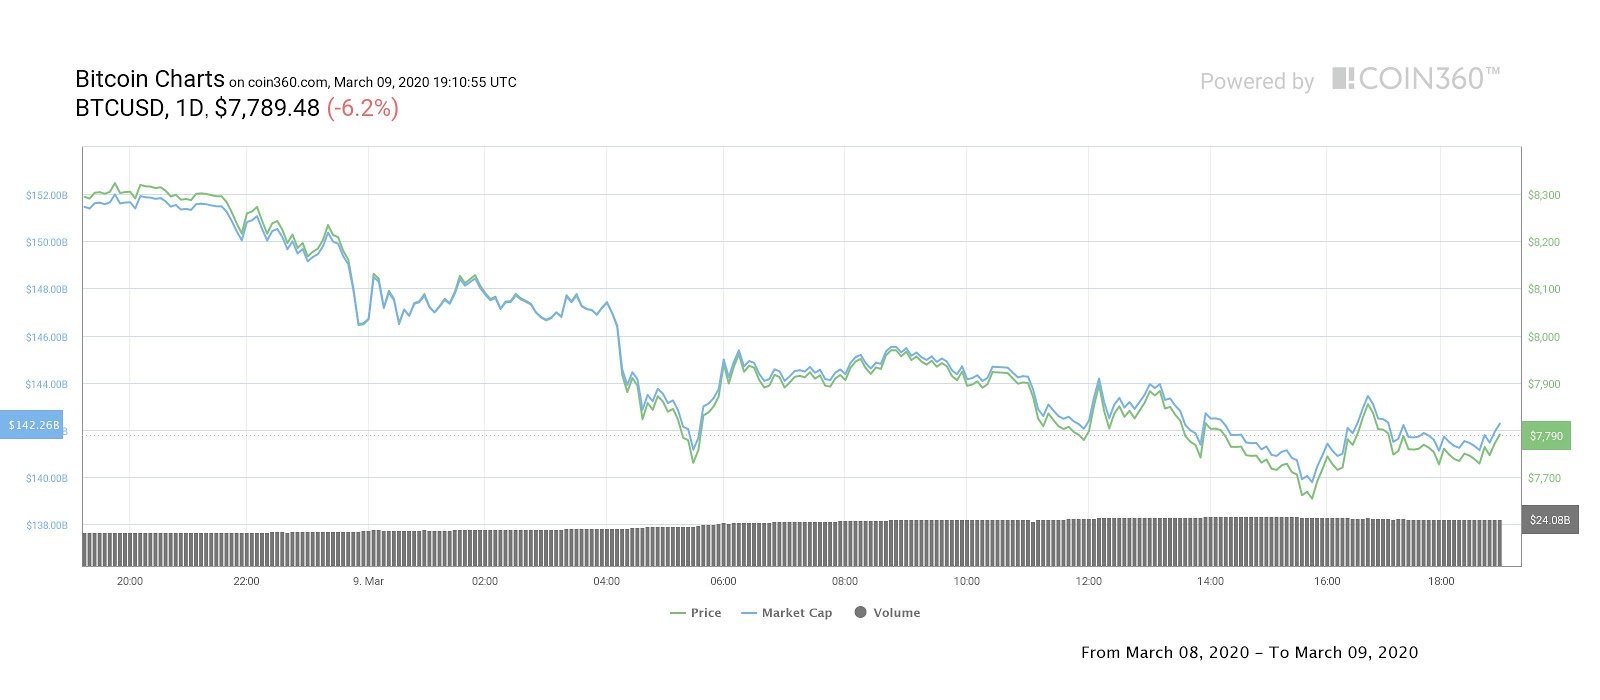Image resolution: width=1600 pixels, height=700 pixels.
Task: Click the green $7,790 price badge
Action: click(1546, 436)
